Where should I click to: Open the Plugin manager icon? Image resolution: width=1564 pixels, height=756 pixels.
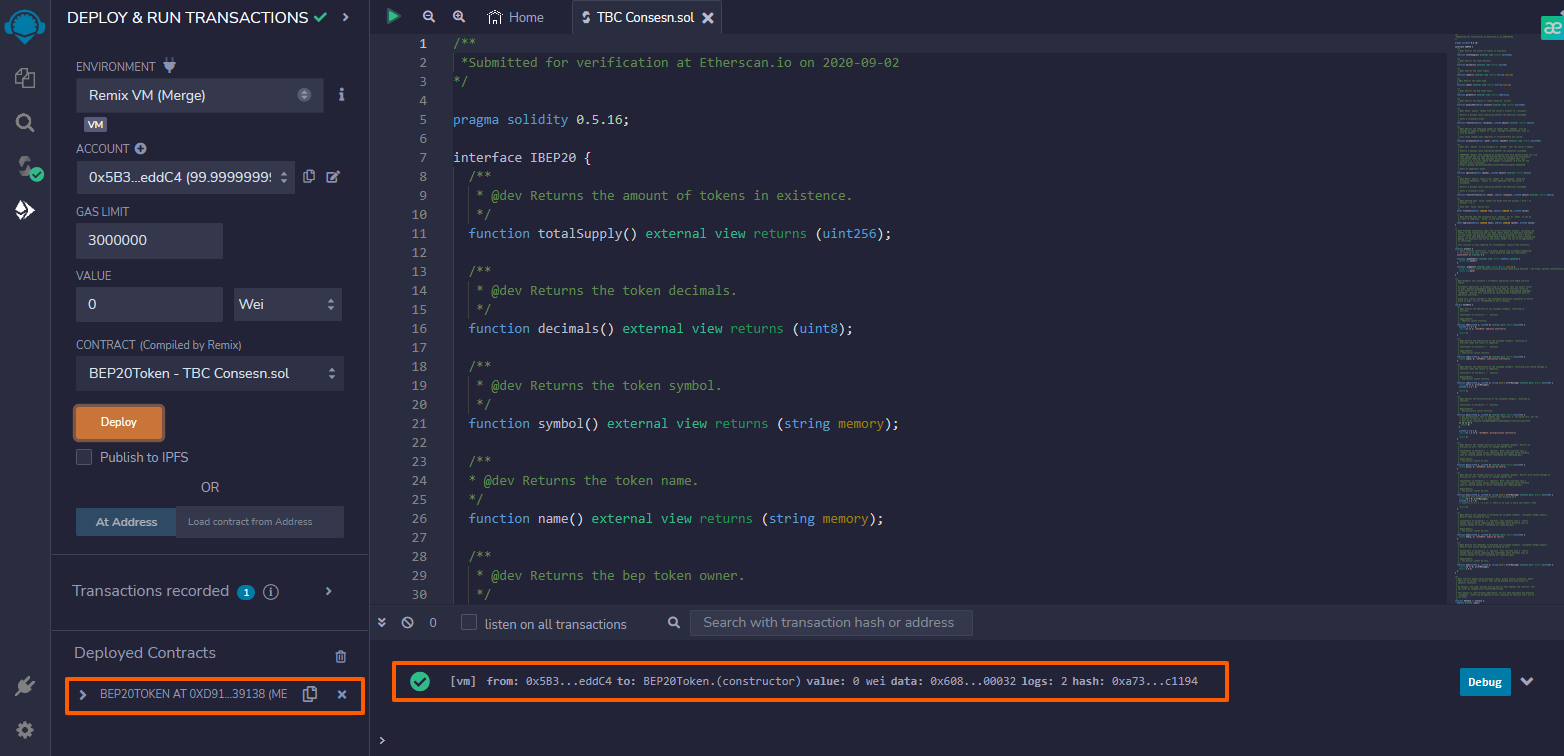pos(25,686)
